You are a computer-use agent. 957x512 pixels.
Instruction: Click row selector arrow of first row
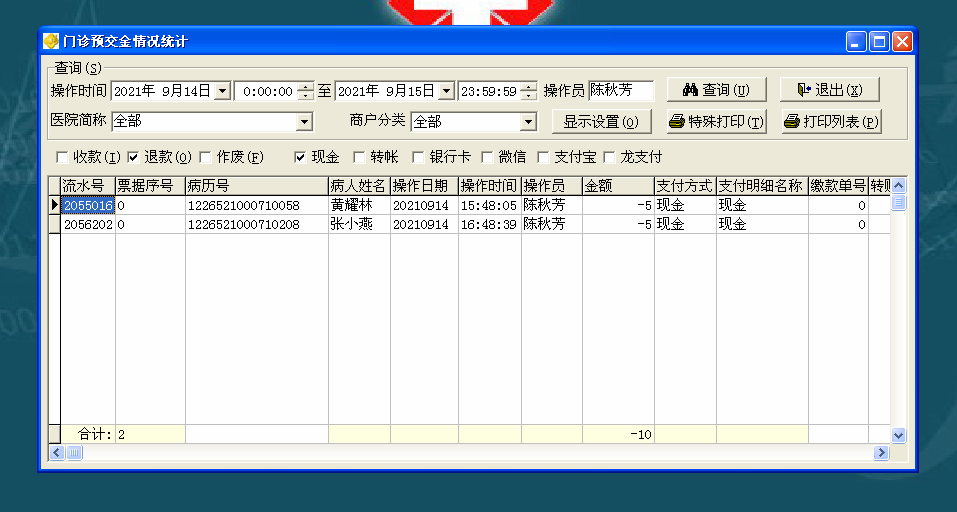click(x=55, y=206)
